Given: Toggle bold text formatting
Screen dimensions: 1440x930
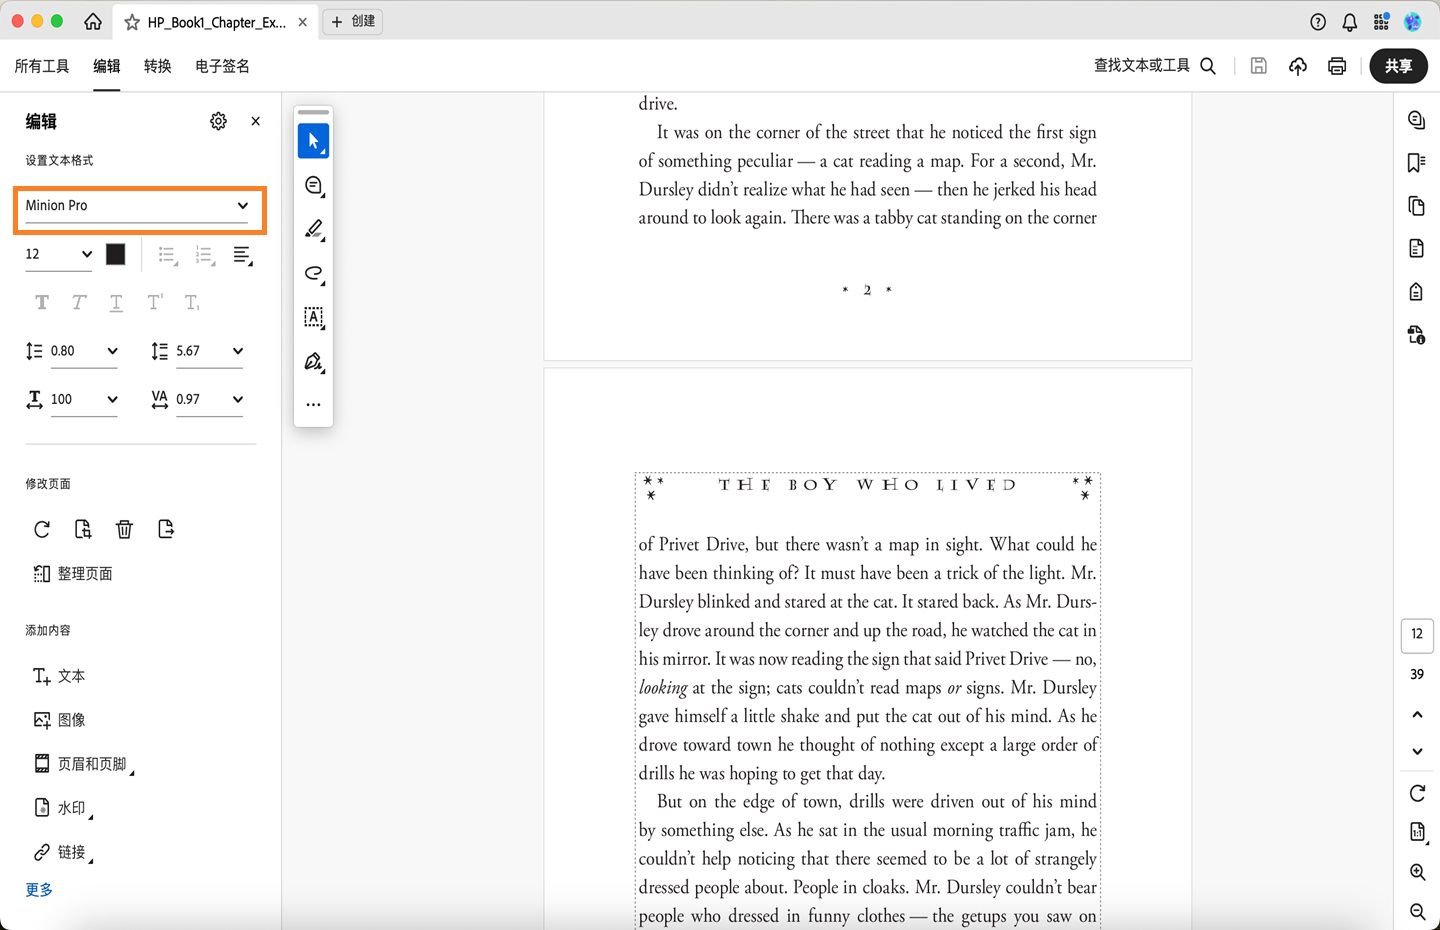Looking at the screenshot, I should point(42,303).
